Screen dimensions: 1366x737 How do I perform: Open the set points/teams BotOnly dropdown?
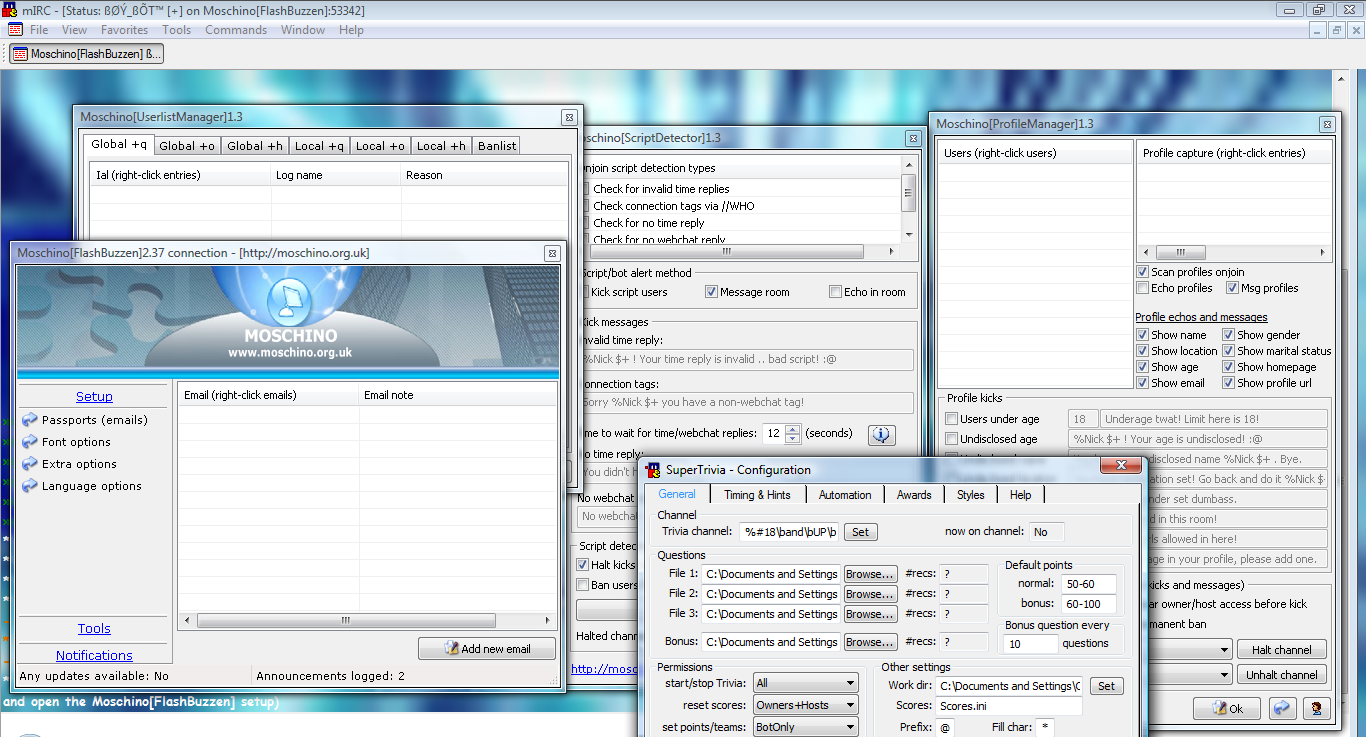click(806, 727)
